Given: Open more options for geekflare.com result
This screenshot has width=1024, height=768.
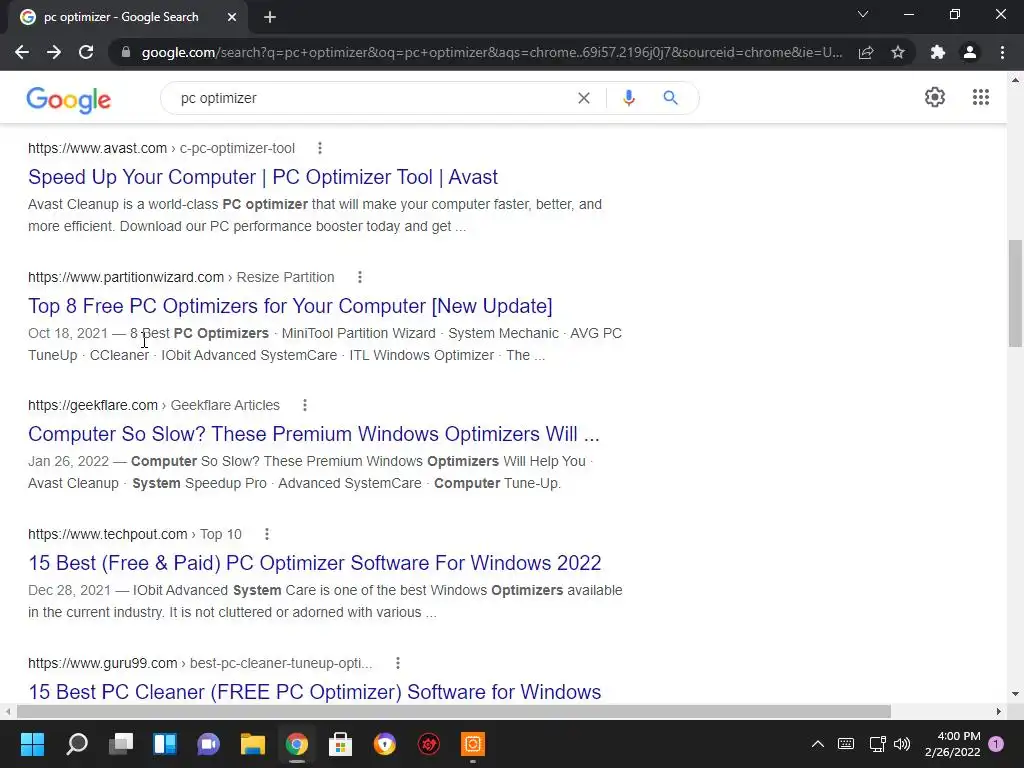Looking at the screenshot, I should point(305,405).
